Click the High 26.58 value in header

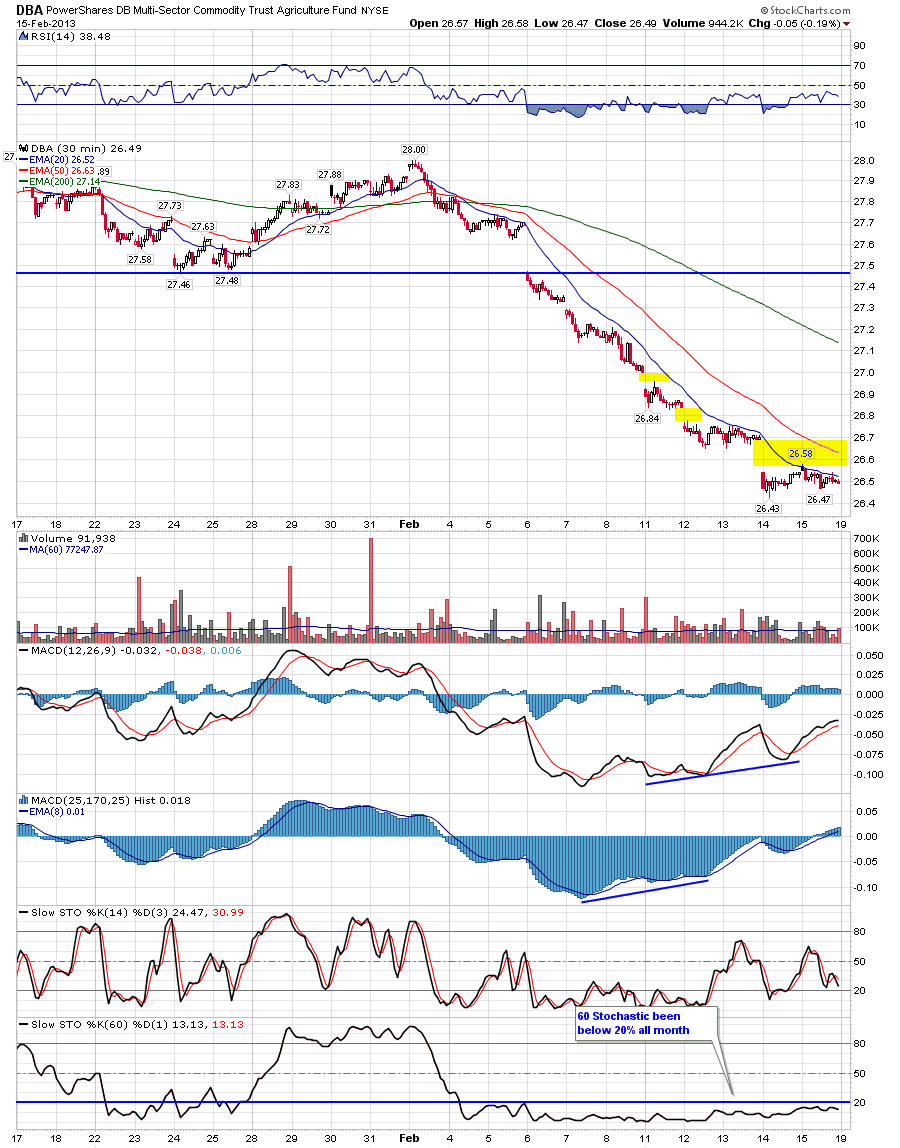[x=501, y=23]
